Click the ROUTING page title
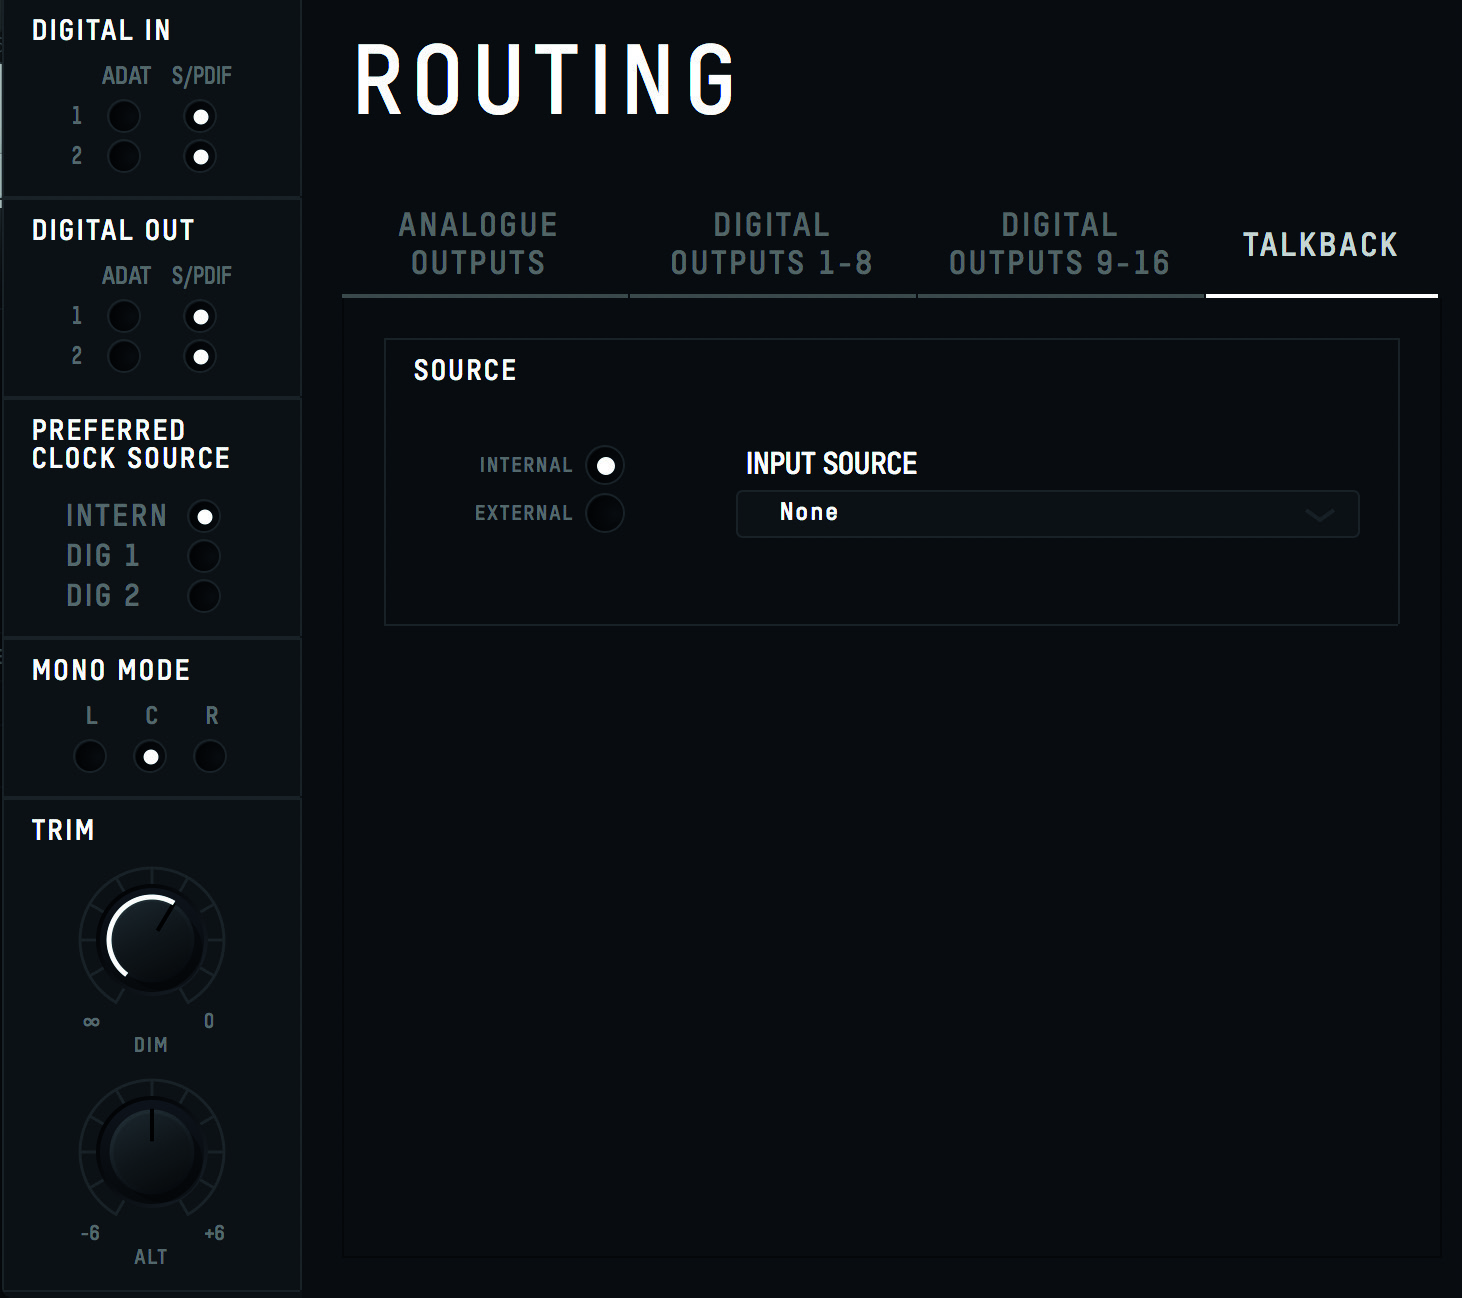The height and width of the screenshot is (1298, 1462). tap(546, 80)
